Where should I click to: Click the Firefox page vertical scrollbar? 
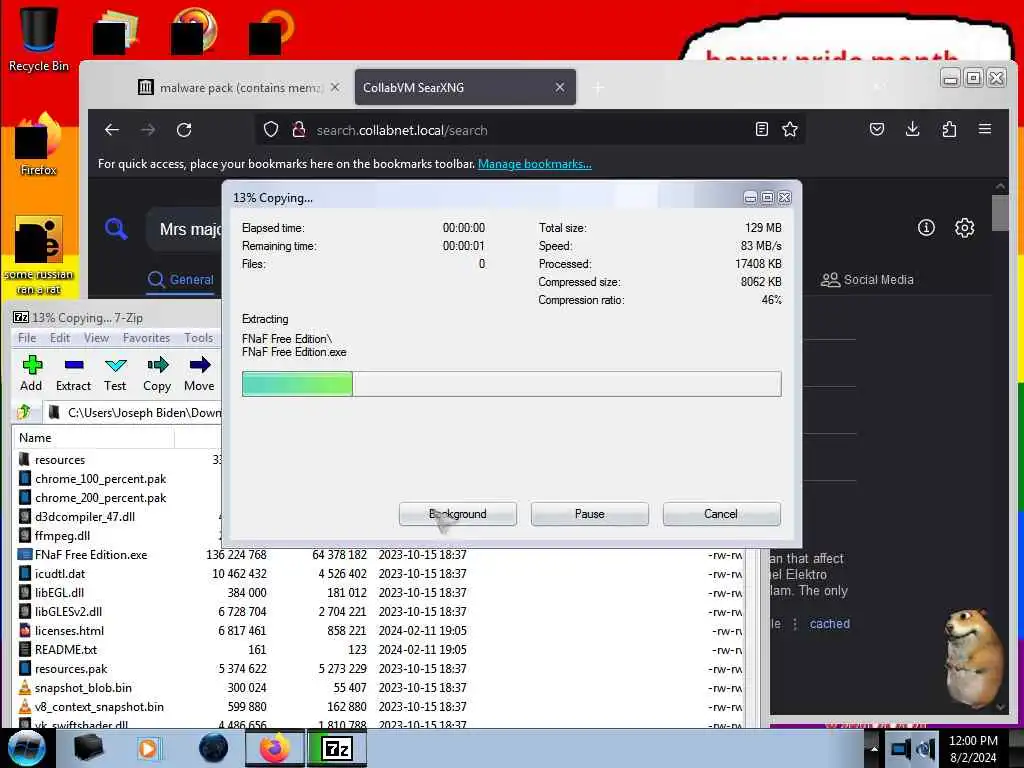[x=1000, y=214]
